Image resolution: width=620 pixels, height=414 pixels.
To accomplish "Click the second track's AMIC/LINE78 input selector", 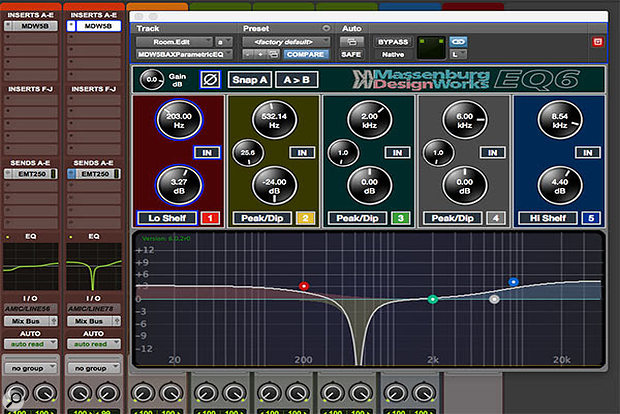I will [x=94, y=309].
